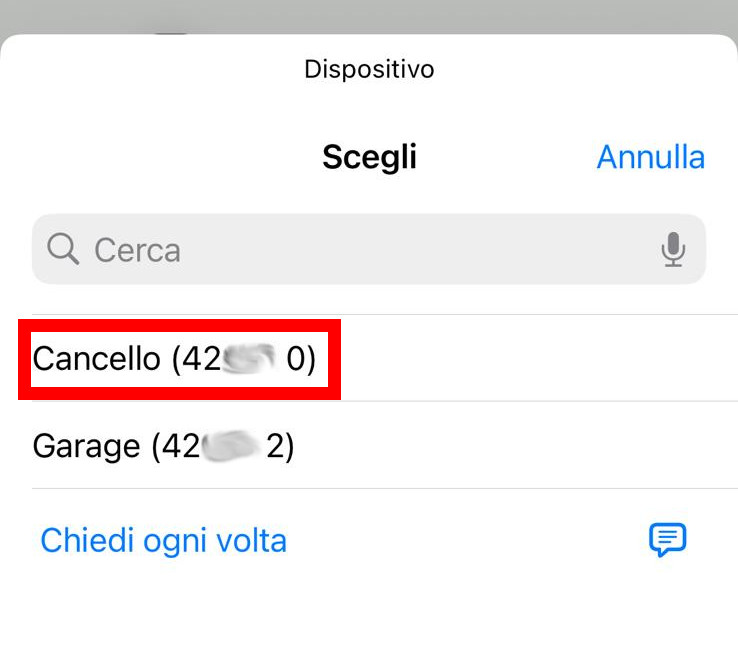The width and height of the screenshot is (738, 653).
Task: Cancel the selection with Annulla
Action: coord(650,157)
